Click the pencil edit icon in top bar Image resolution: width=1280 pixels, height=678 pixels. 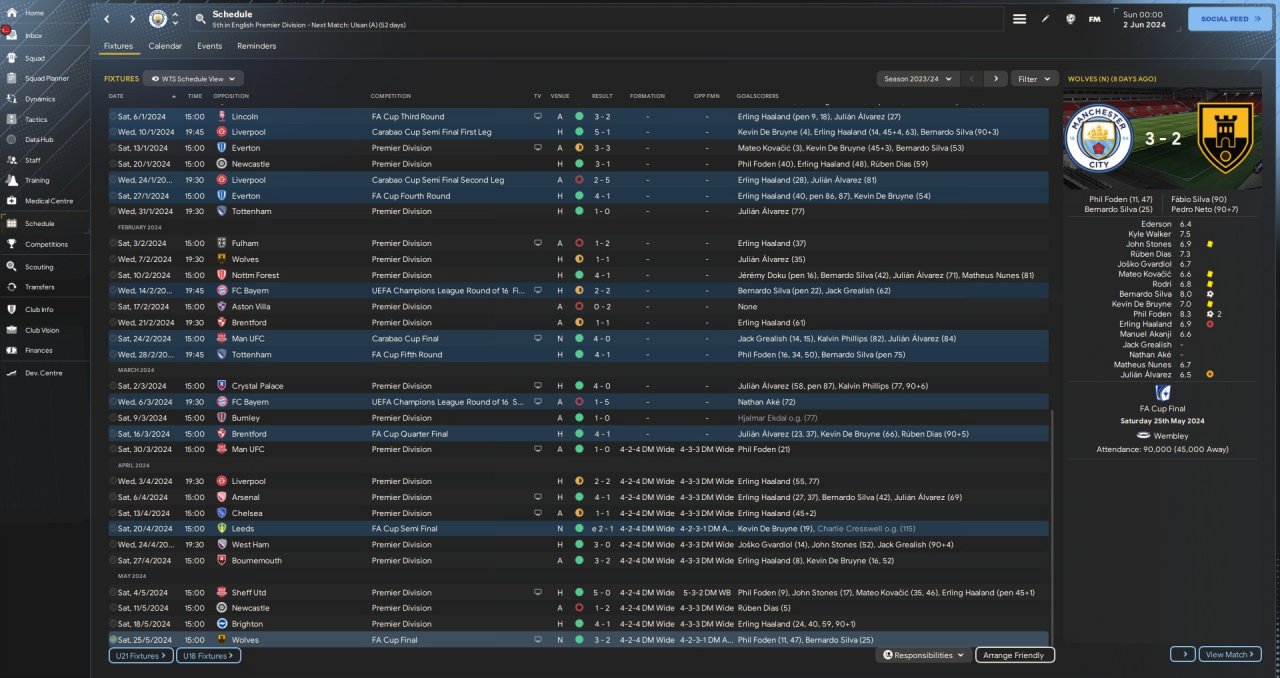(x=1046, y=19)
